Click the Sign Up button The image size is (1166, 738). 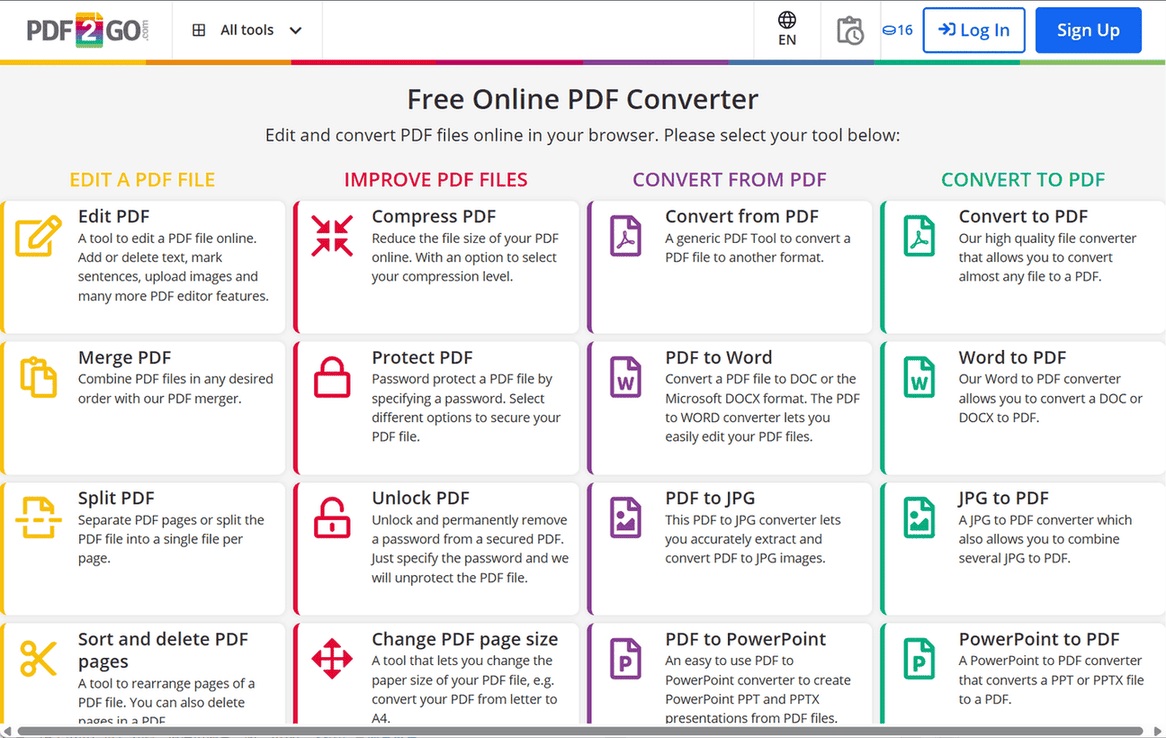1088,30
